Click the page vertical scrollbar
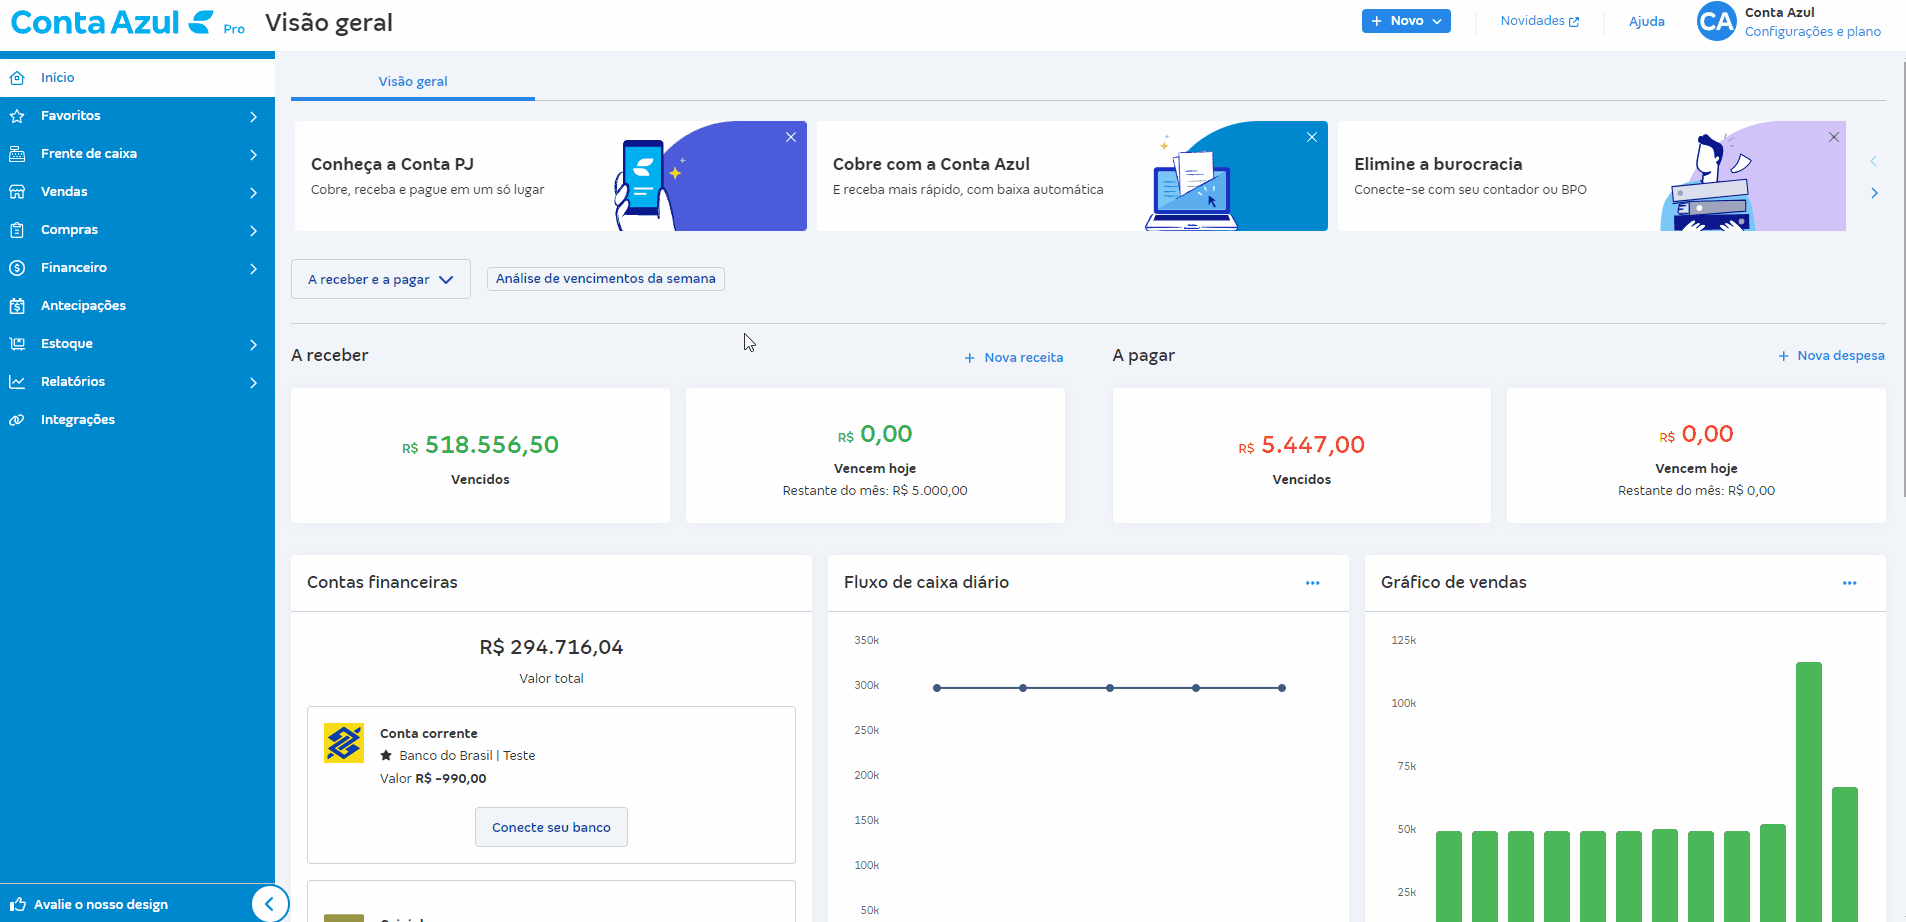The image size is (1906, 922). [1903, 280]
